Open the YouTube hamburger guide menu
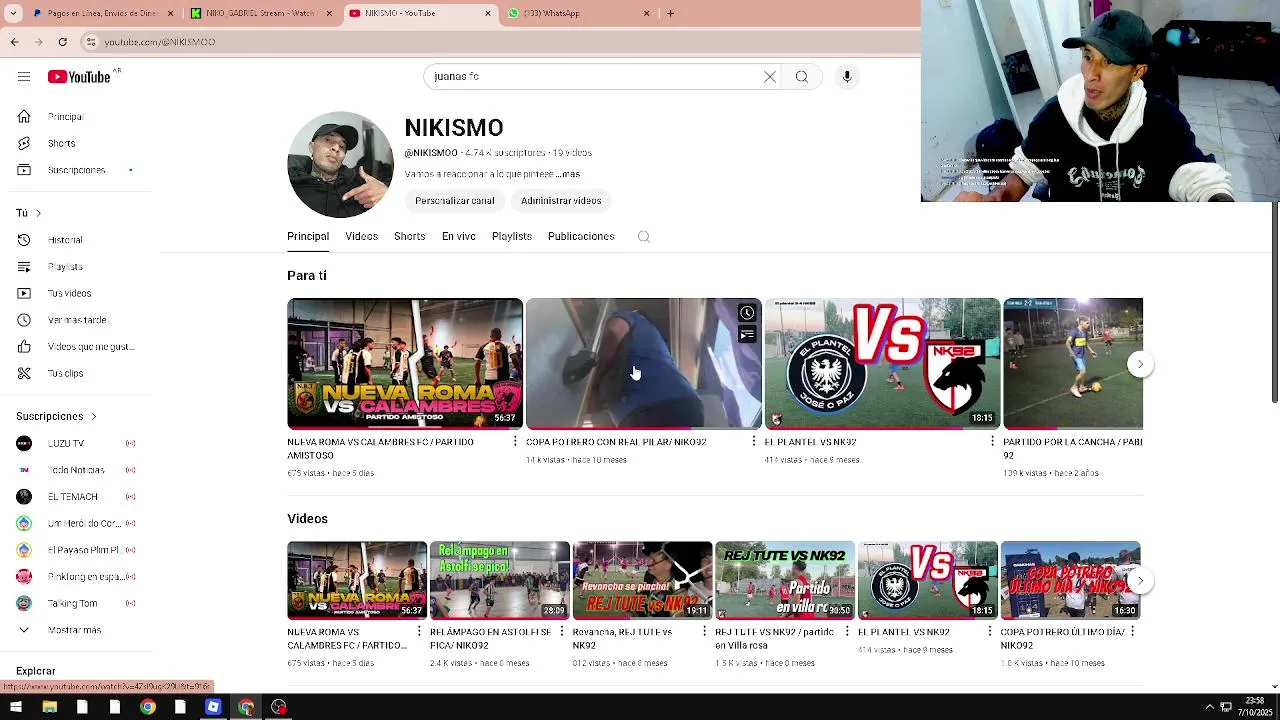The image size is (1280, 720). tap(24, 77)
